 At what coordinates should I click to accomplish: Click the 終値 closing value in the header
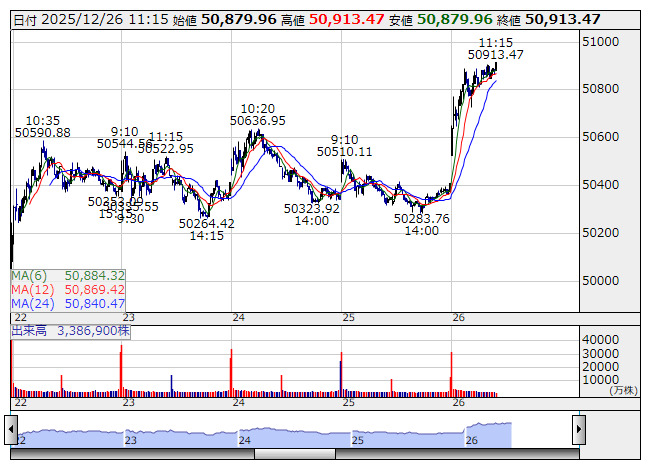(563, 19)
